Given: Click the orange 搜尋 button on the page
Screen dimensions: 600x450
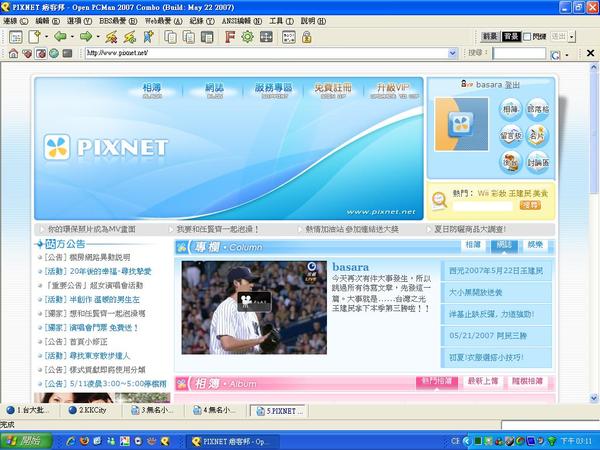Looking at the screenshot, I should pyautogui.click(x=530, y=205).
